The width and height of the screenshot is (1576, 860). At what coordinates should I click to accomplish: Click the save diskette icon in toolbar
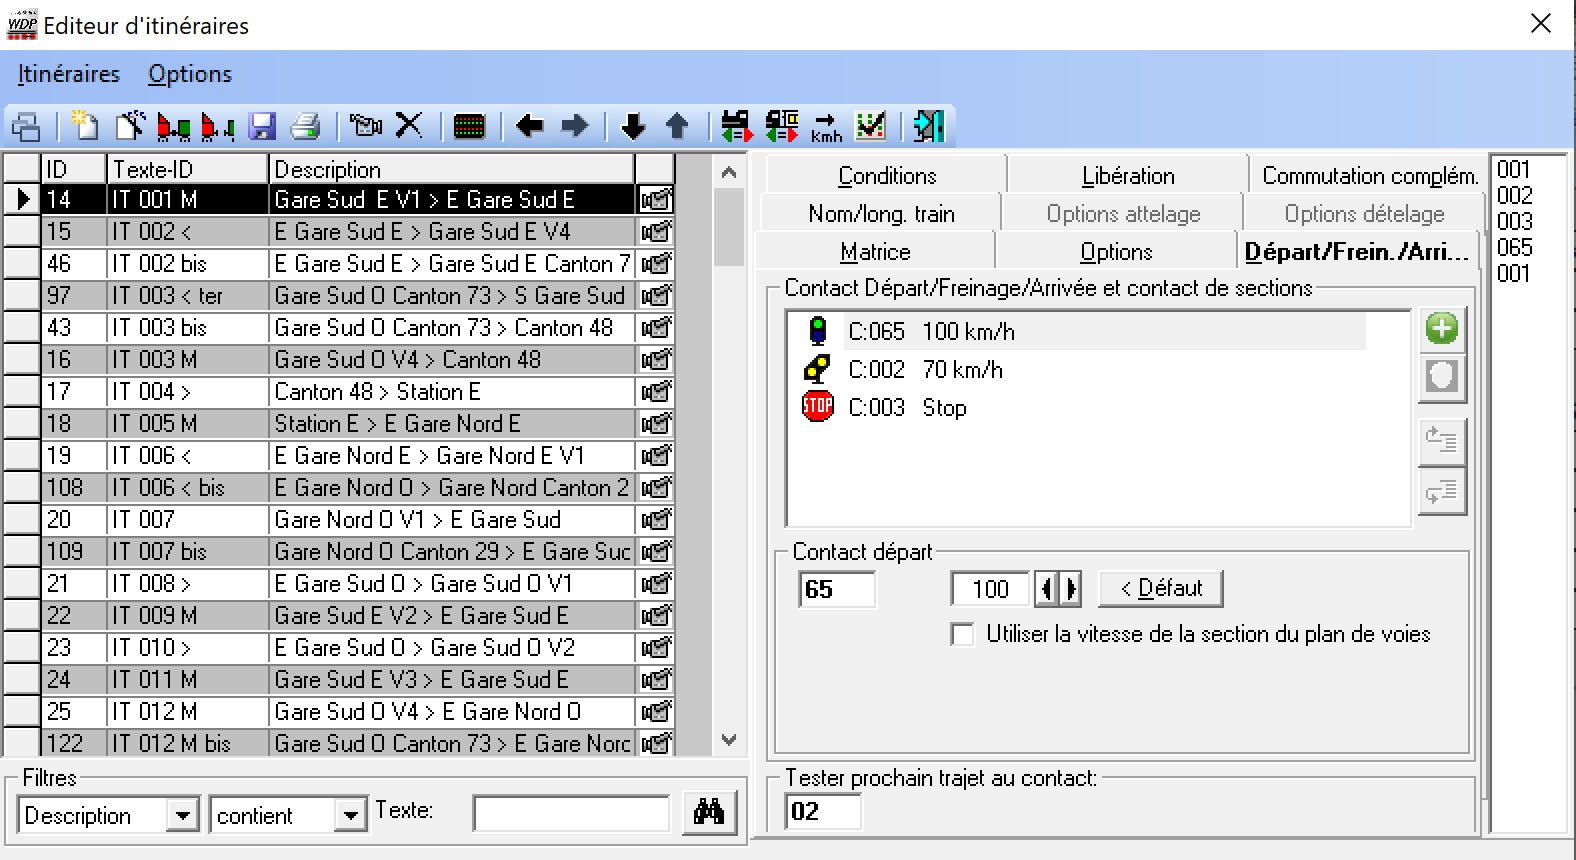[x=262, y=126]
